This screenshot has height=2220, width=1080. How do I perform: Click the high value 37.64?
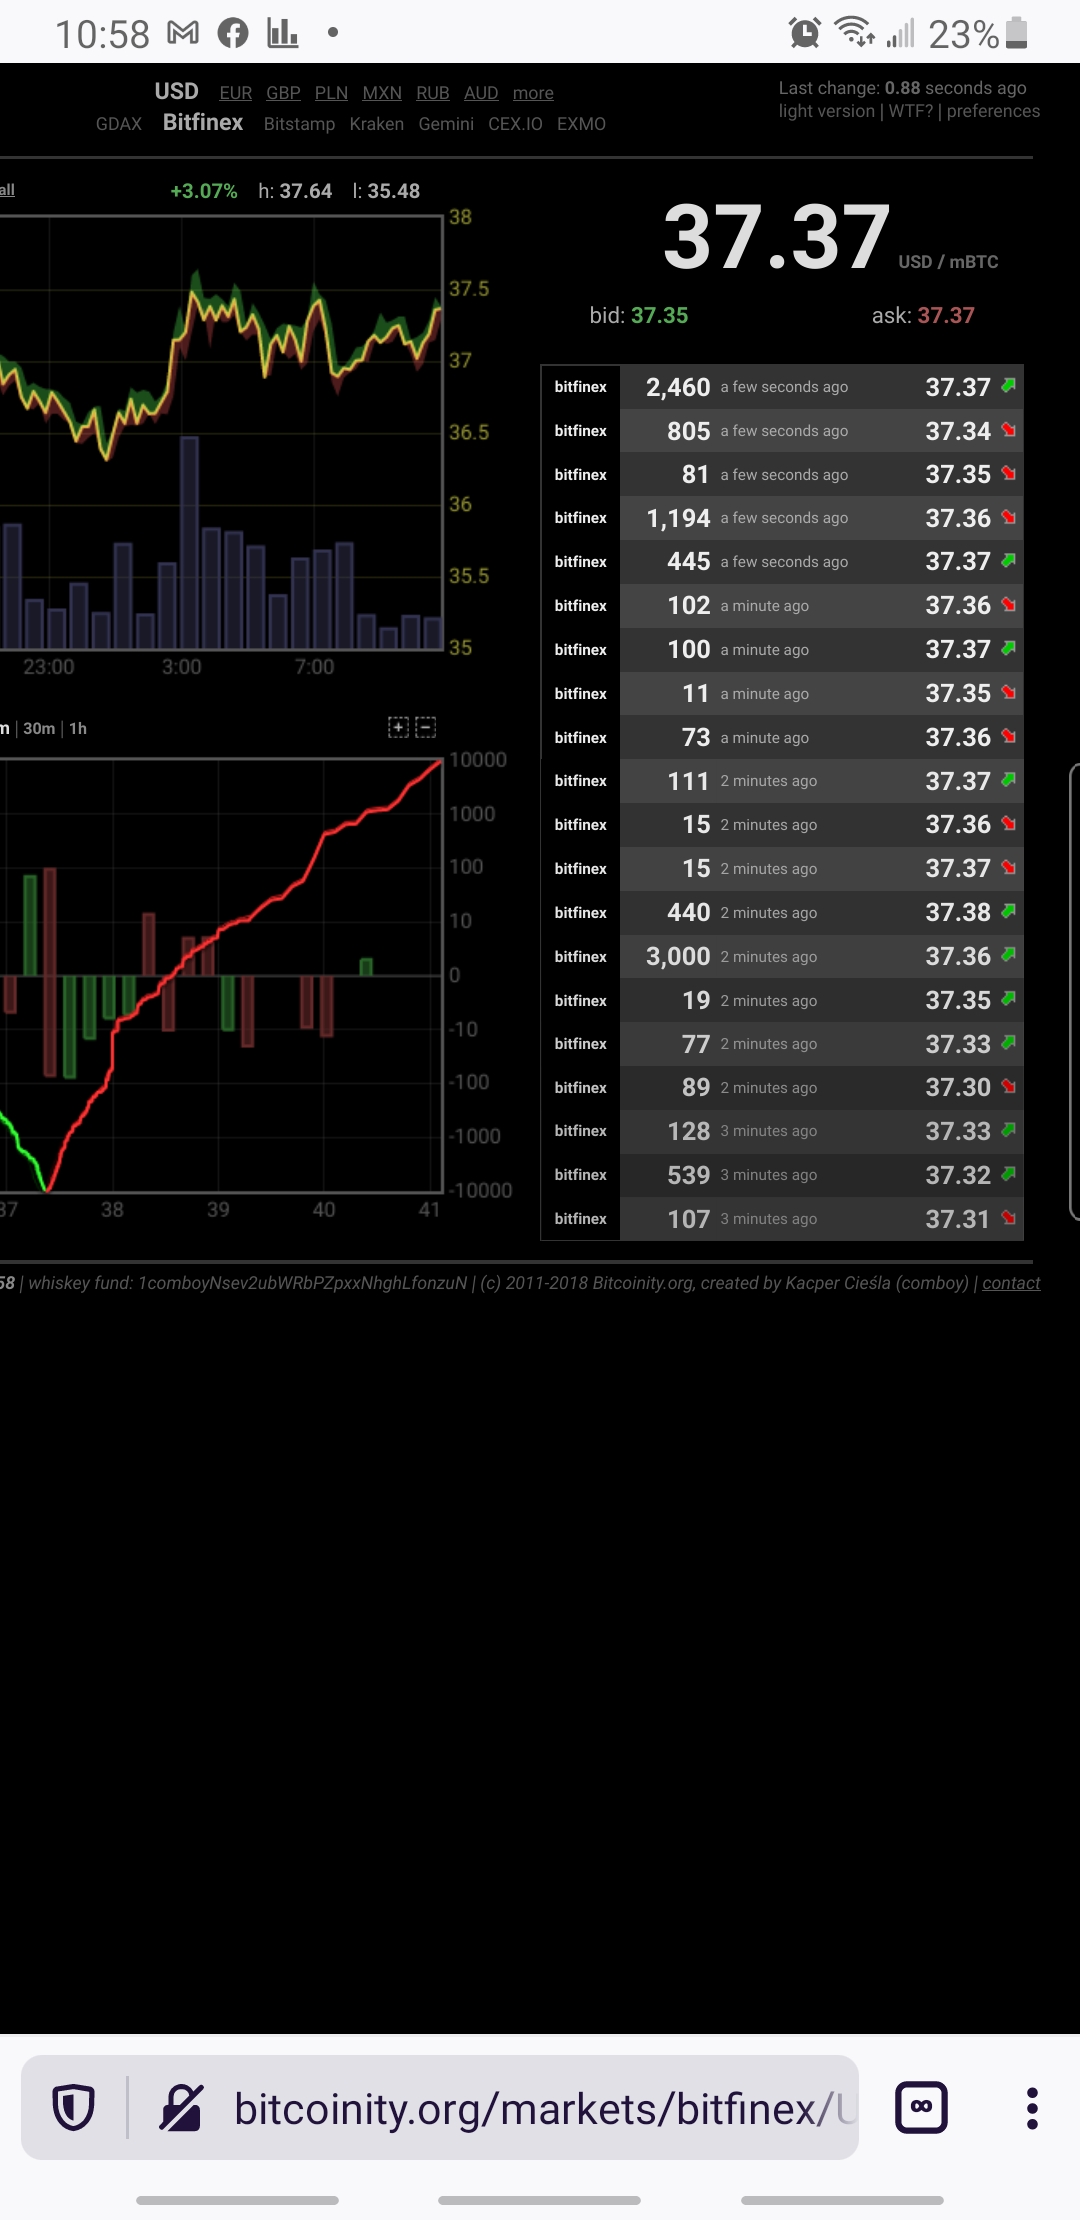pos(306,191)
